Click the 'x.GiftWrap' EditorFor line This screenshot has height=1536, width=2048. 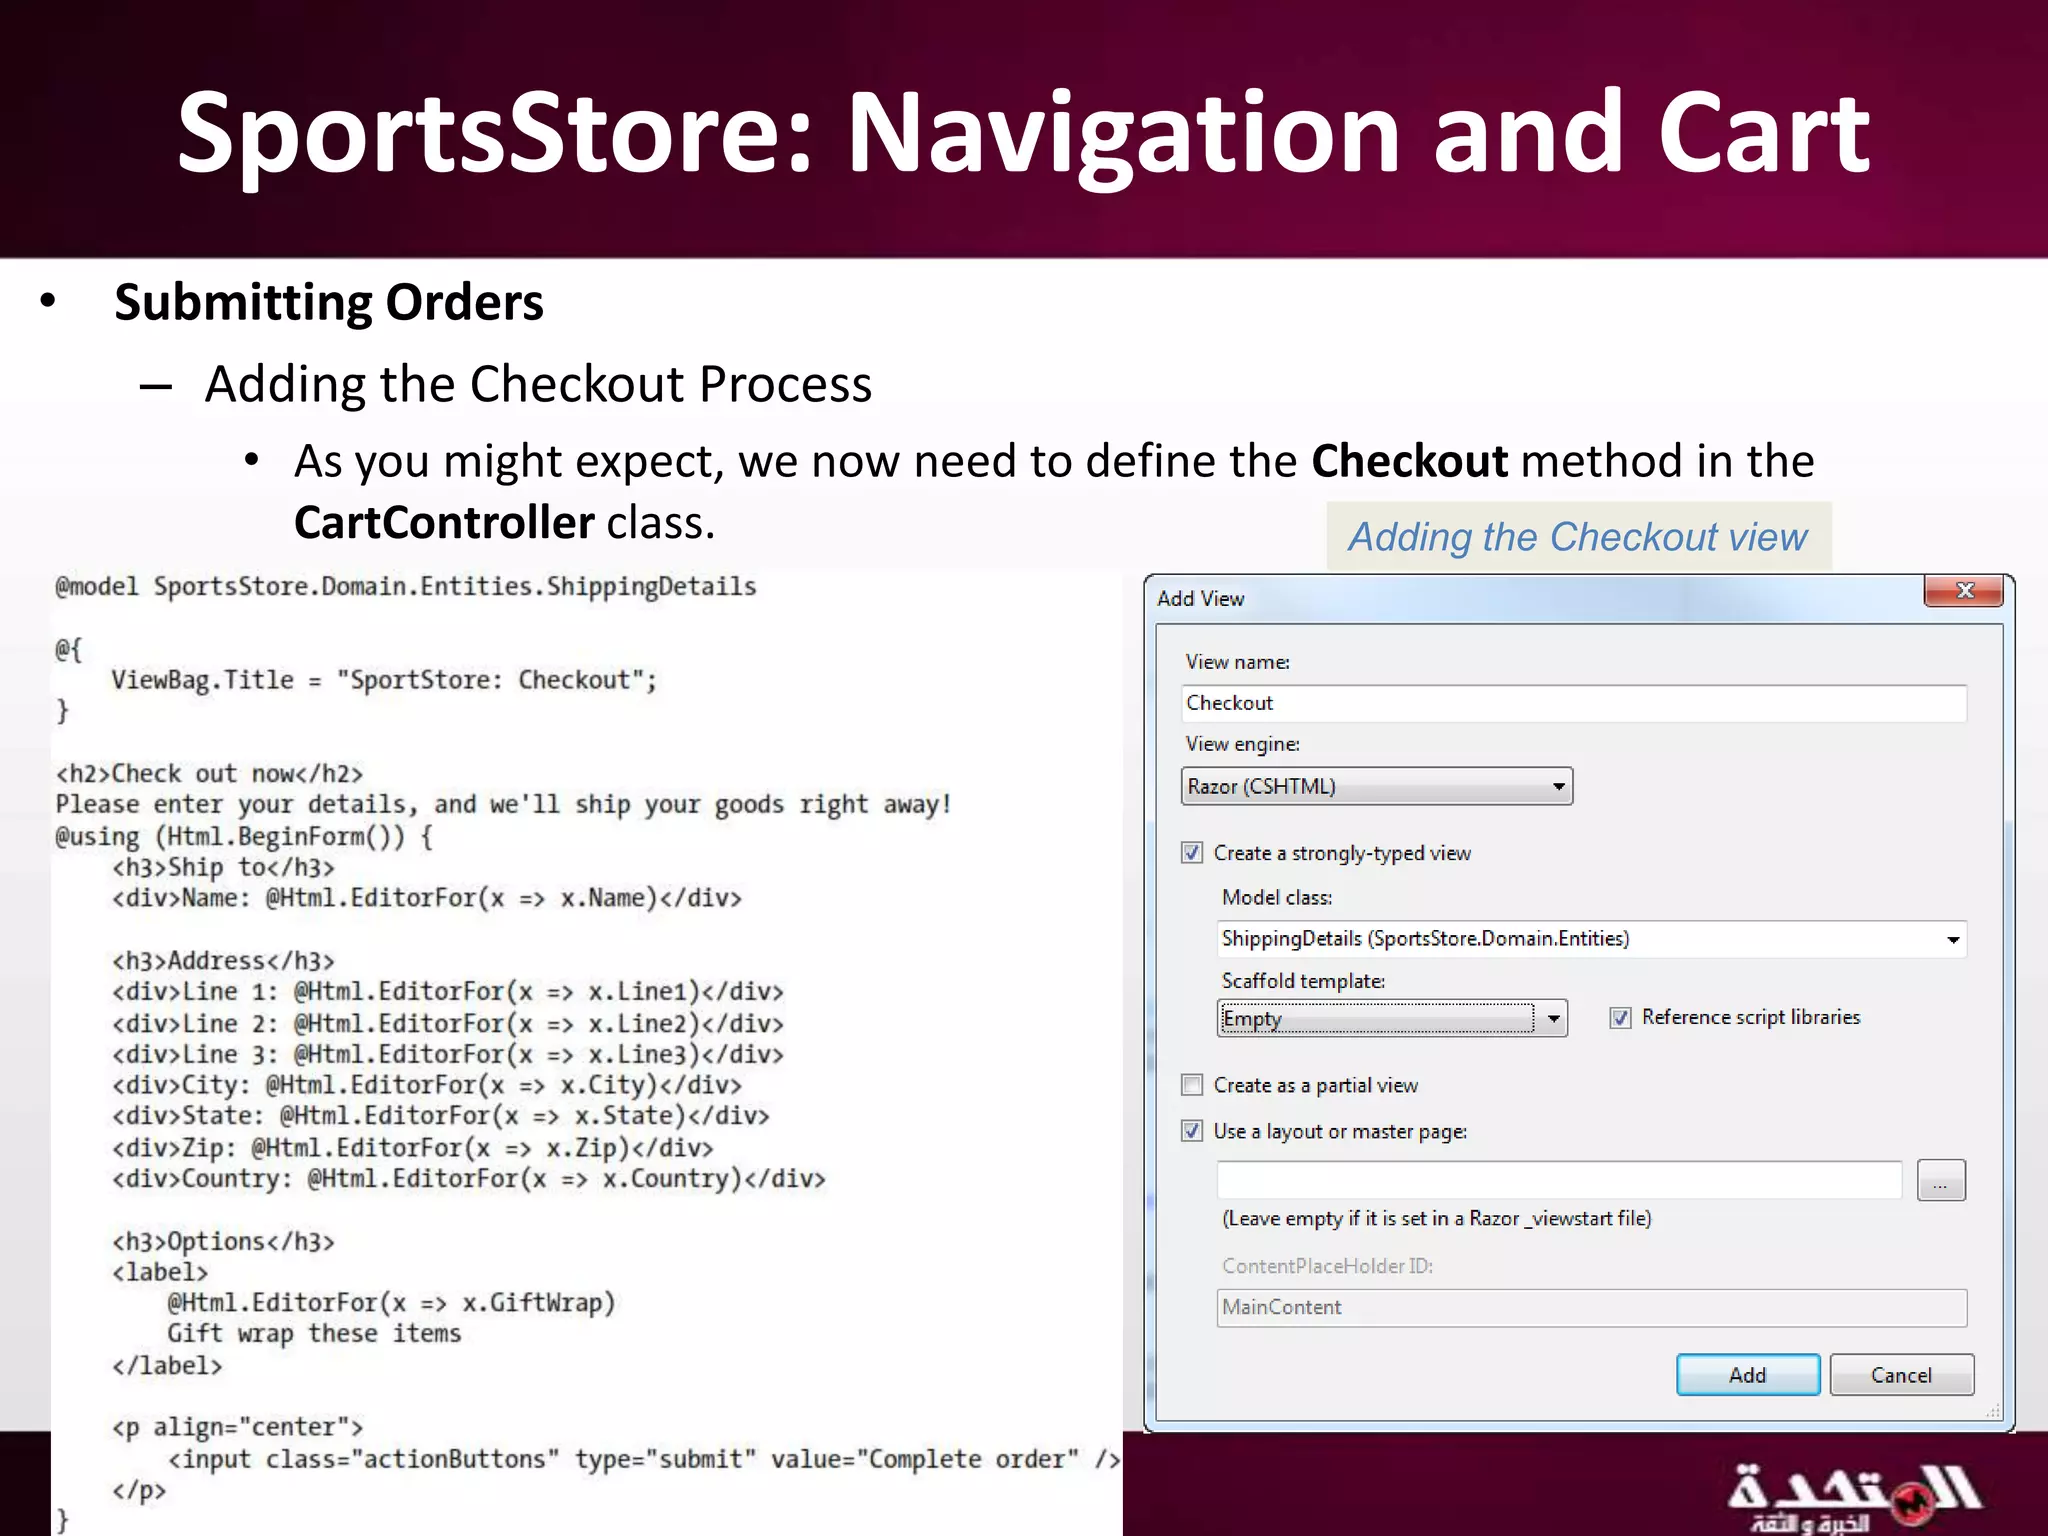[391, 1303]
